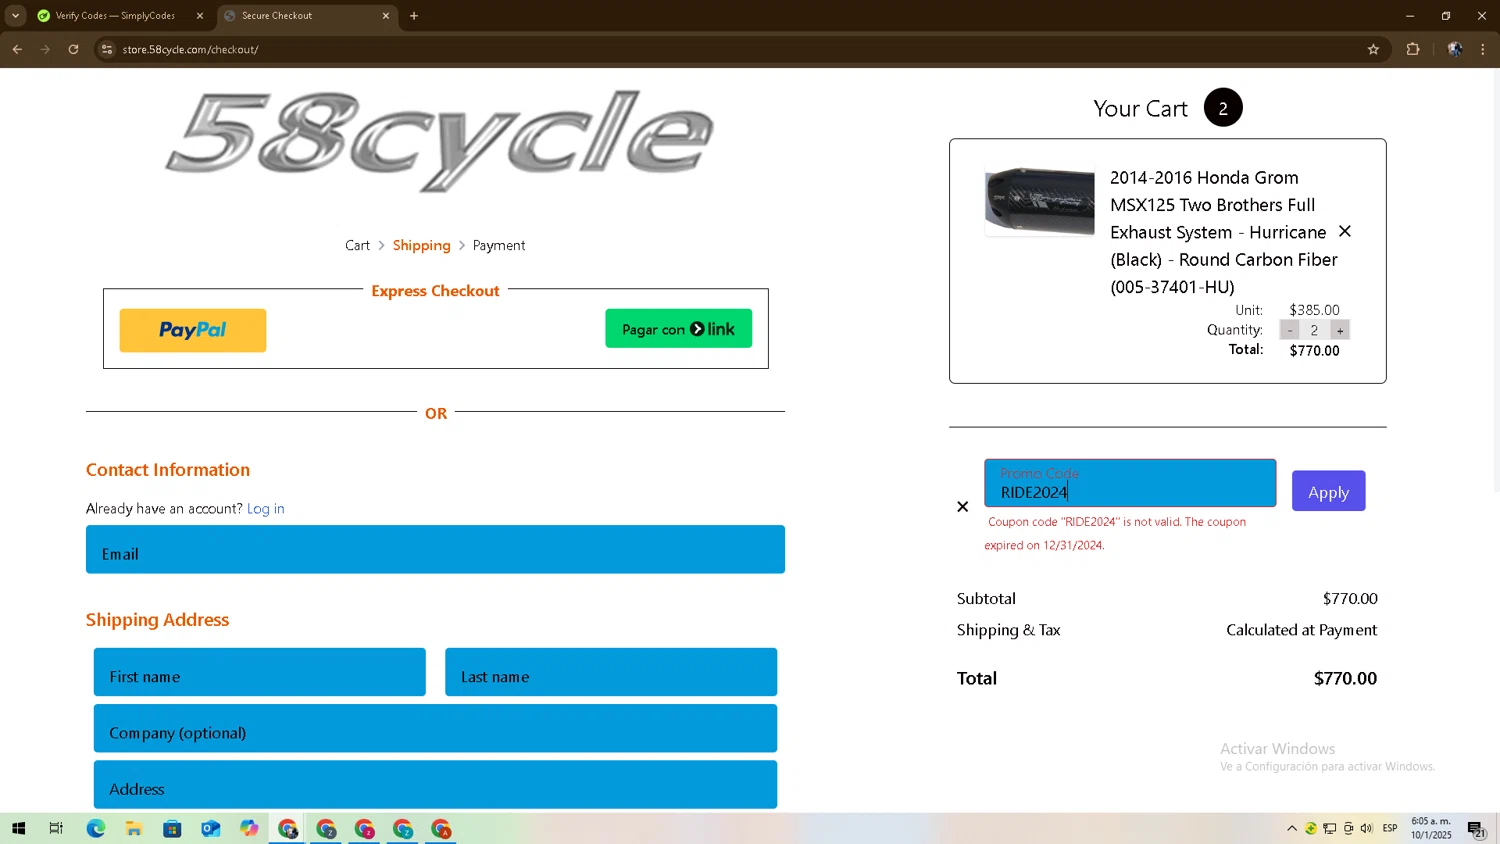Open the Windows Start menu

(x=18, y=828)
